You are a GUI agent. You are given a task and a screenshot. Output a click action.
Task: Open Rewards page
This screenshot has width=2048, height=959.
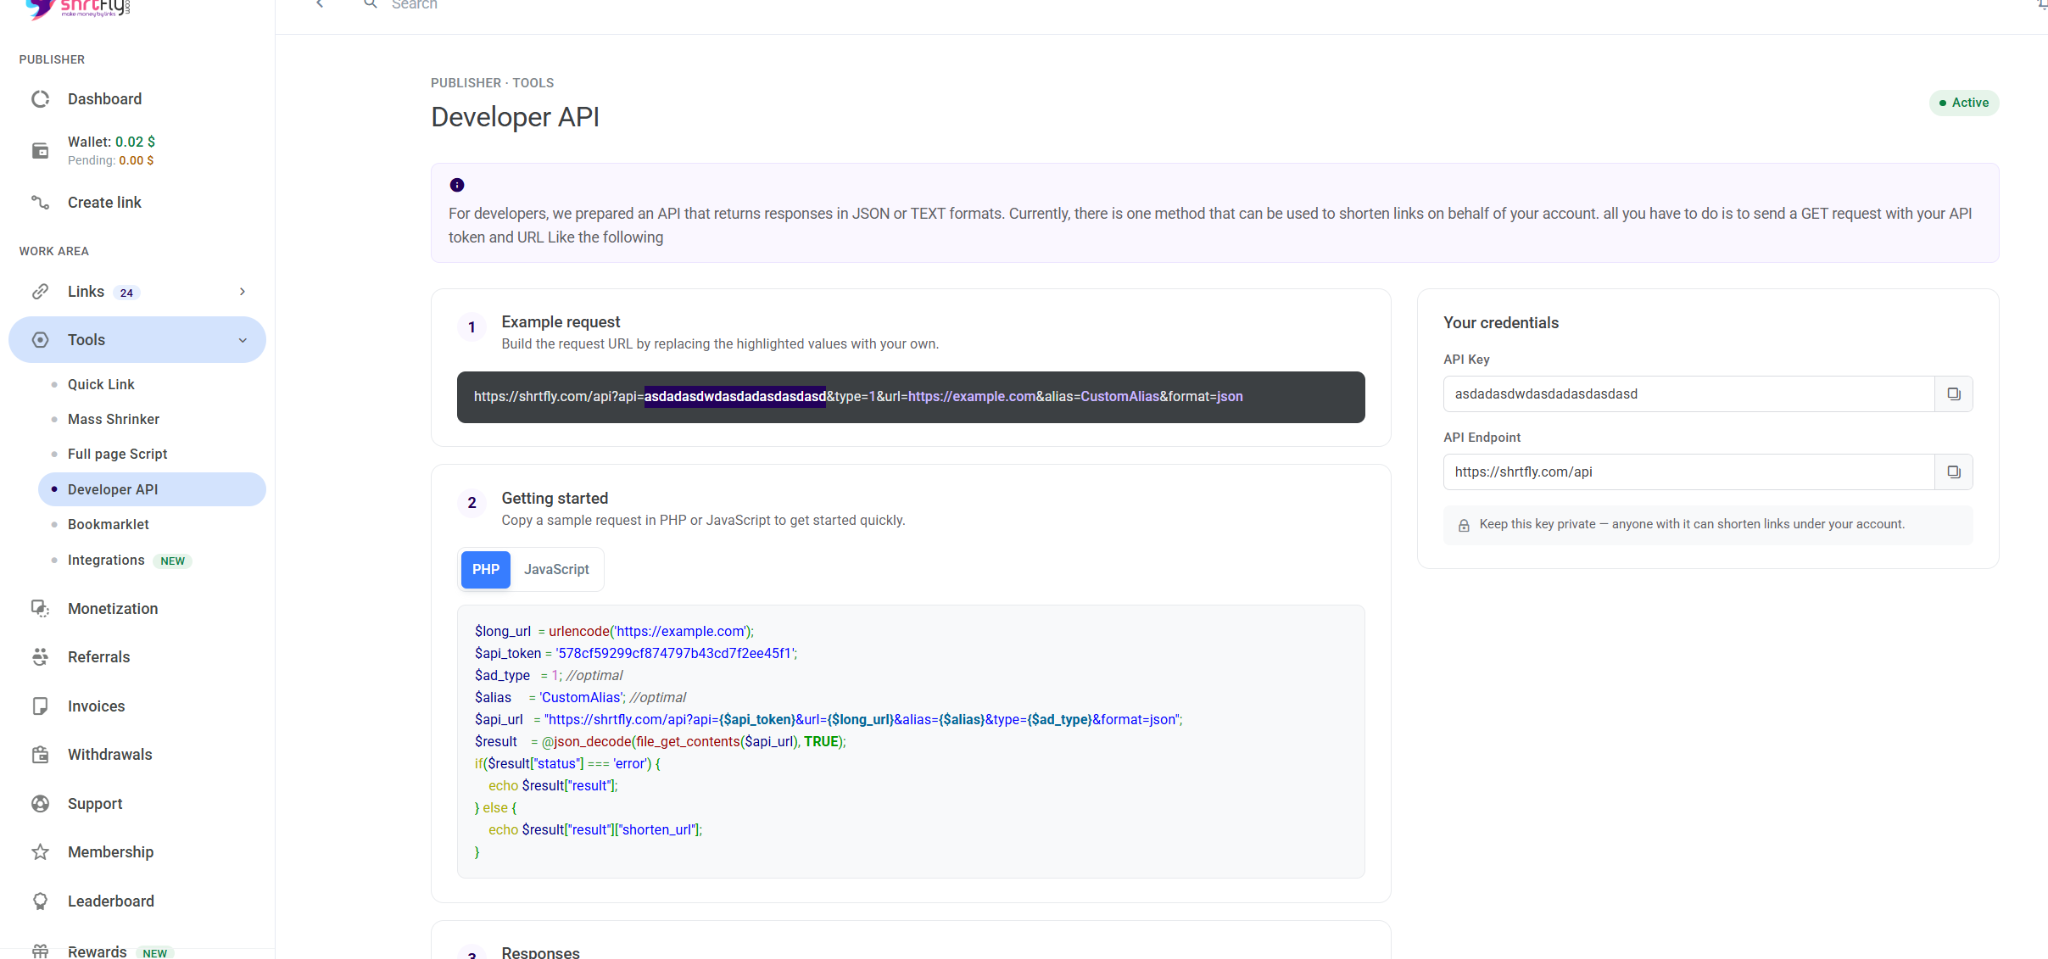[x=97, y=951]
